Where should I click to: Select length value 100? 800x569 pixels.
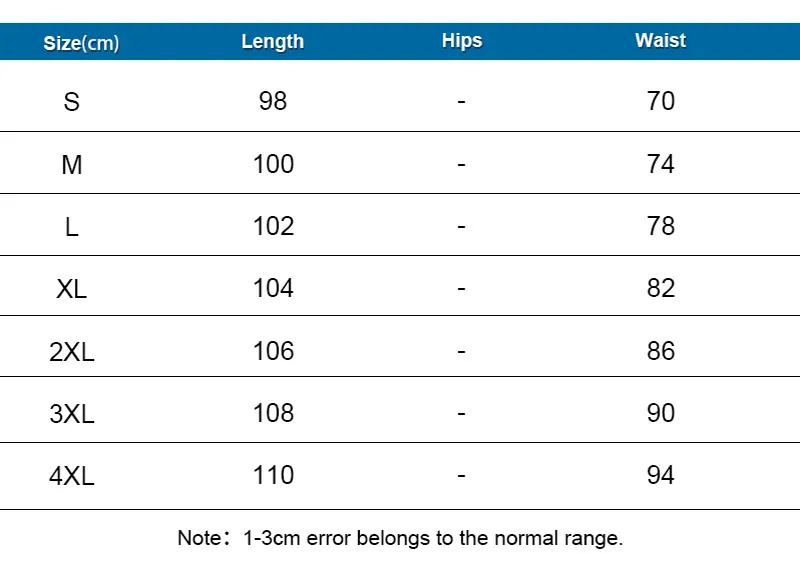point(273,164)
